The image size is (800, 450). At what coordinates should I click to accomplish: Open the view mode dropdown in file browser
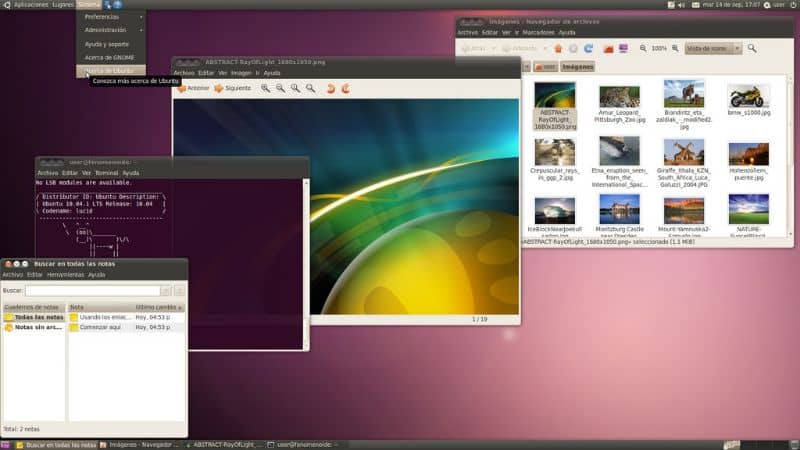coord(713,48)
